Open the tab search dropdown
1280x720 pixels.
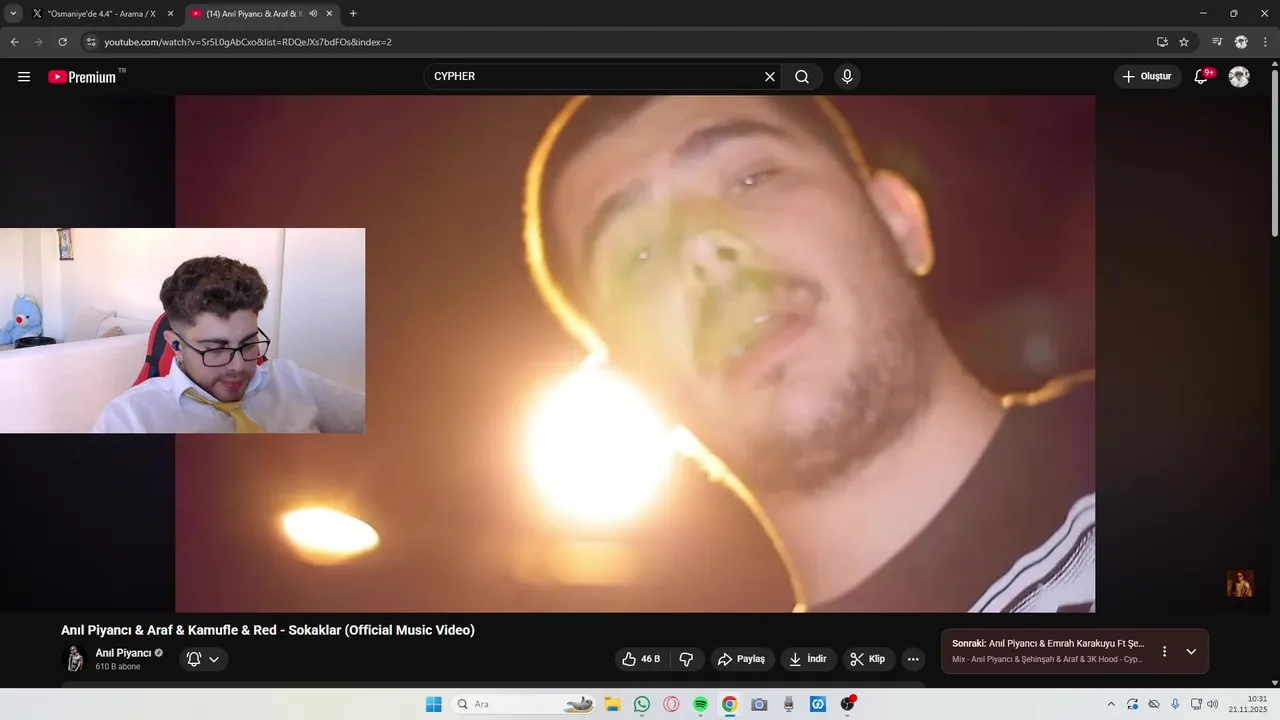click(x=13, y=14)
